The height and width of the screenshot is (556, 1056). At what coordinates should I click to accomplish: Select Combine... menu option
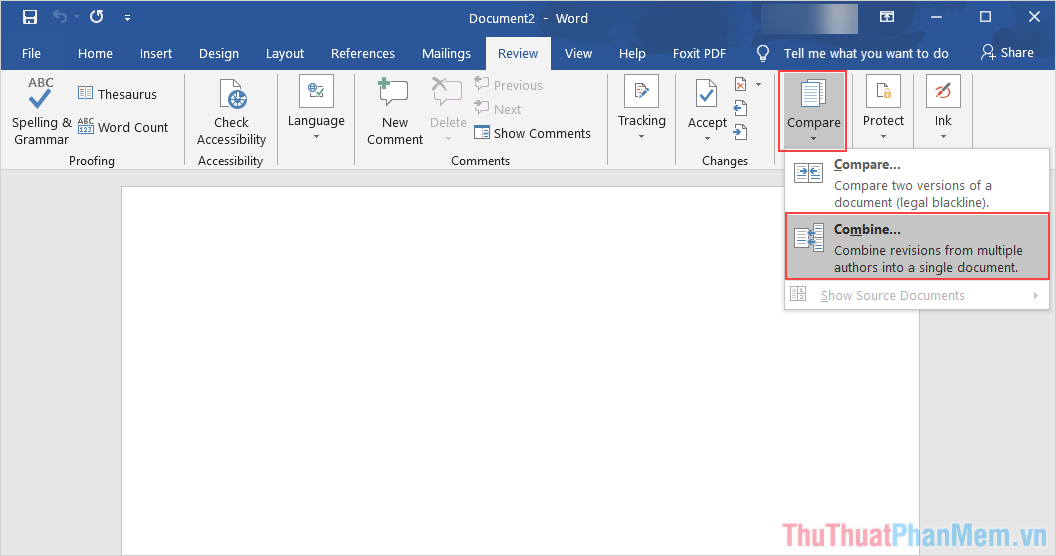[x=917, y=247]
